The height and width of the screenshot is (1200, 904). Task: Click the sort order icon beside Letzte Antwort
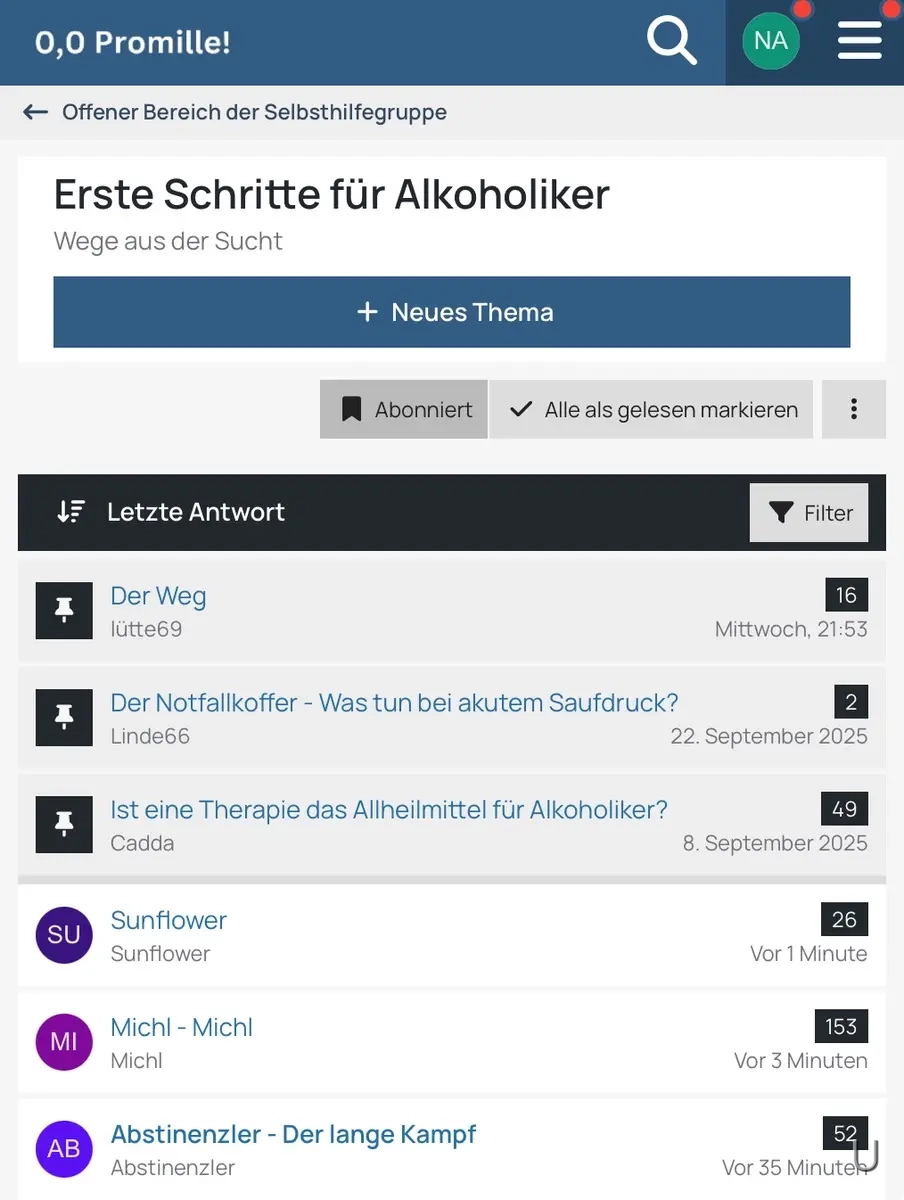tap(71, 512)
